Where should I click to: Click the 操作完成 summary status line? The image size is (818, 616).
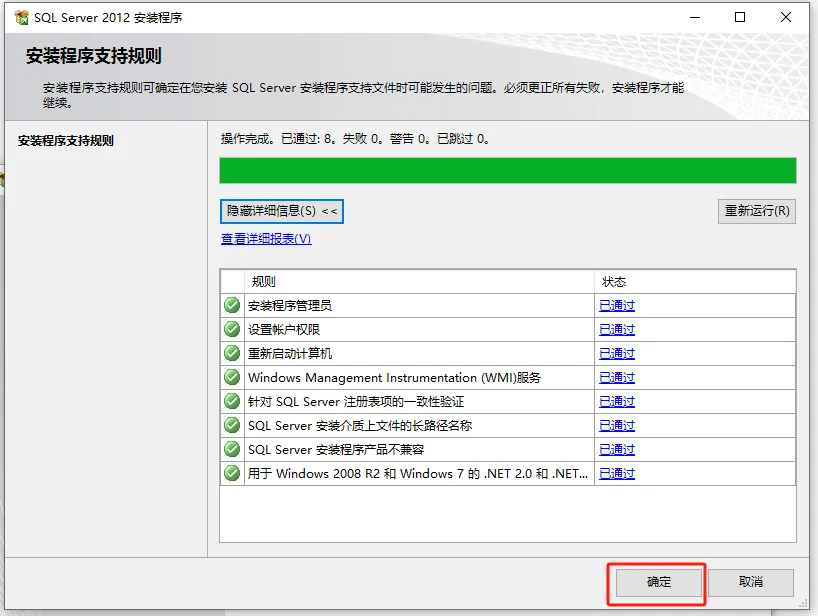tap(355, 139)
